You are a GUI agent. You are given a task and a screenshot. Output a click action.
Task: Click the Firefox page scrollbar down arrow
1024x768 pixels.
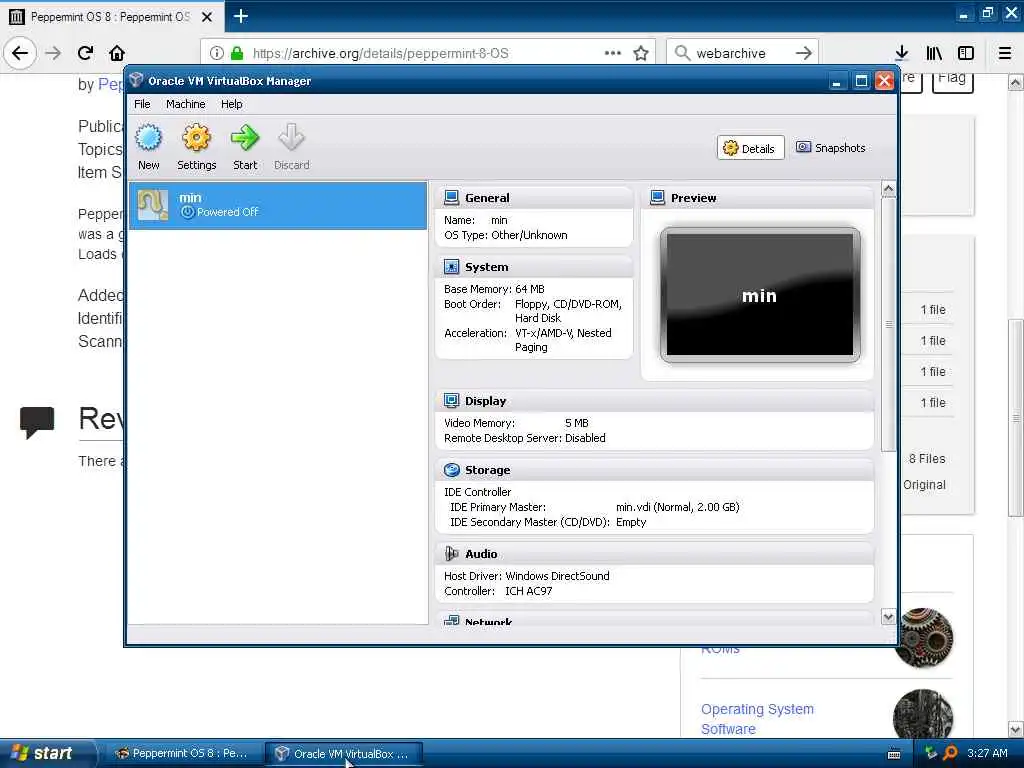click(x=1016, y=729)
